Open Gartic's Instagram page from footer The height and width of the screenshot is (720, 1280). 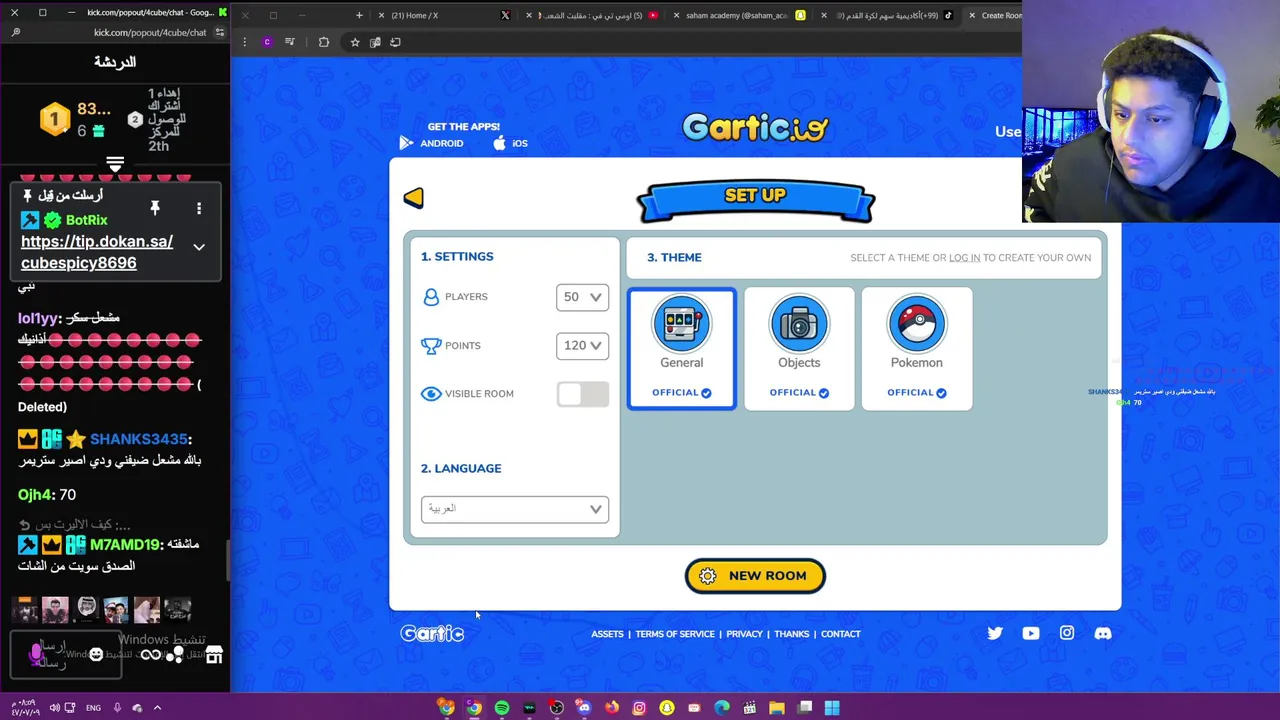tap(1067, 633)
